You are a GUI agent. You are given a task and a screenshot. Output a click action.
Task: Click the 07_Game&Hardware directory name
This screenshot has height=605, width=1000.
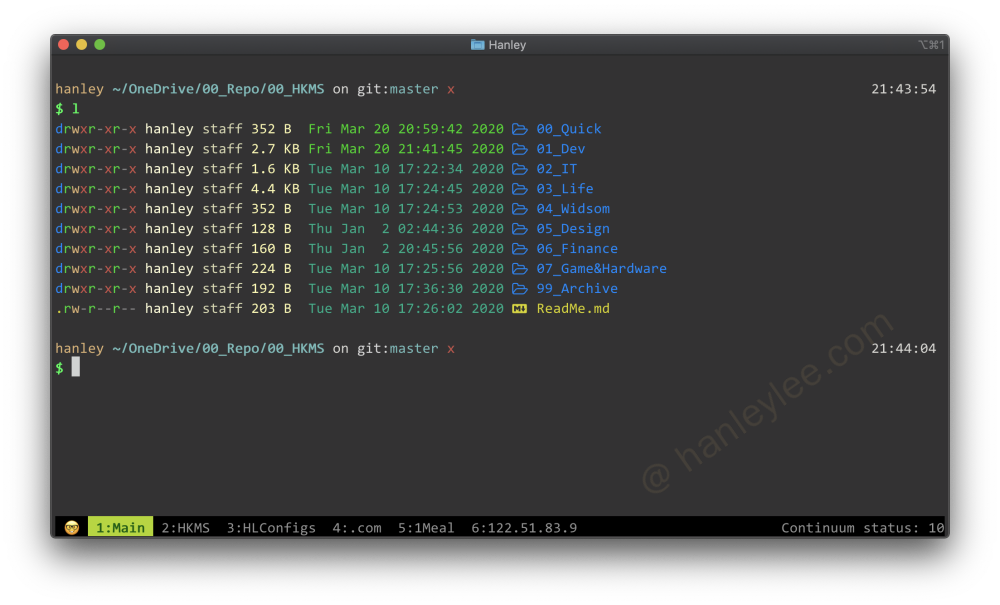coord(601,269)
